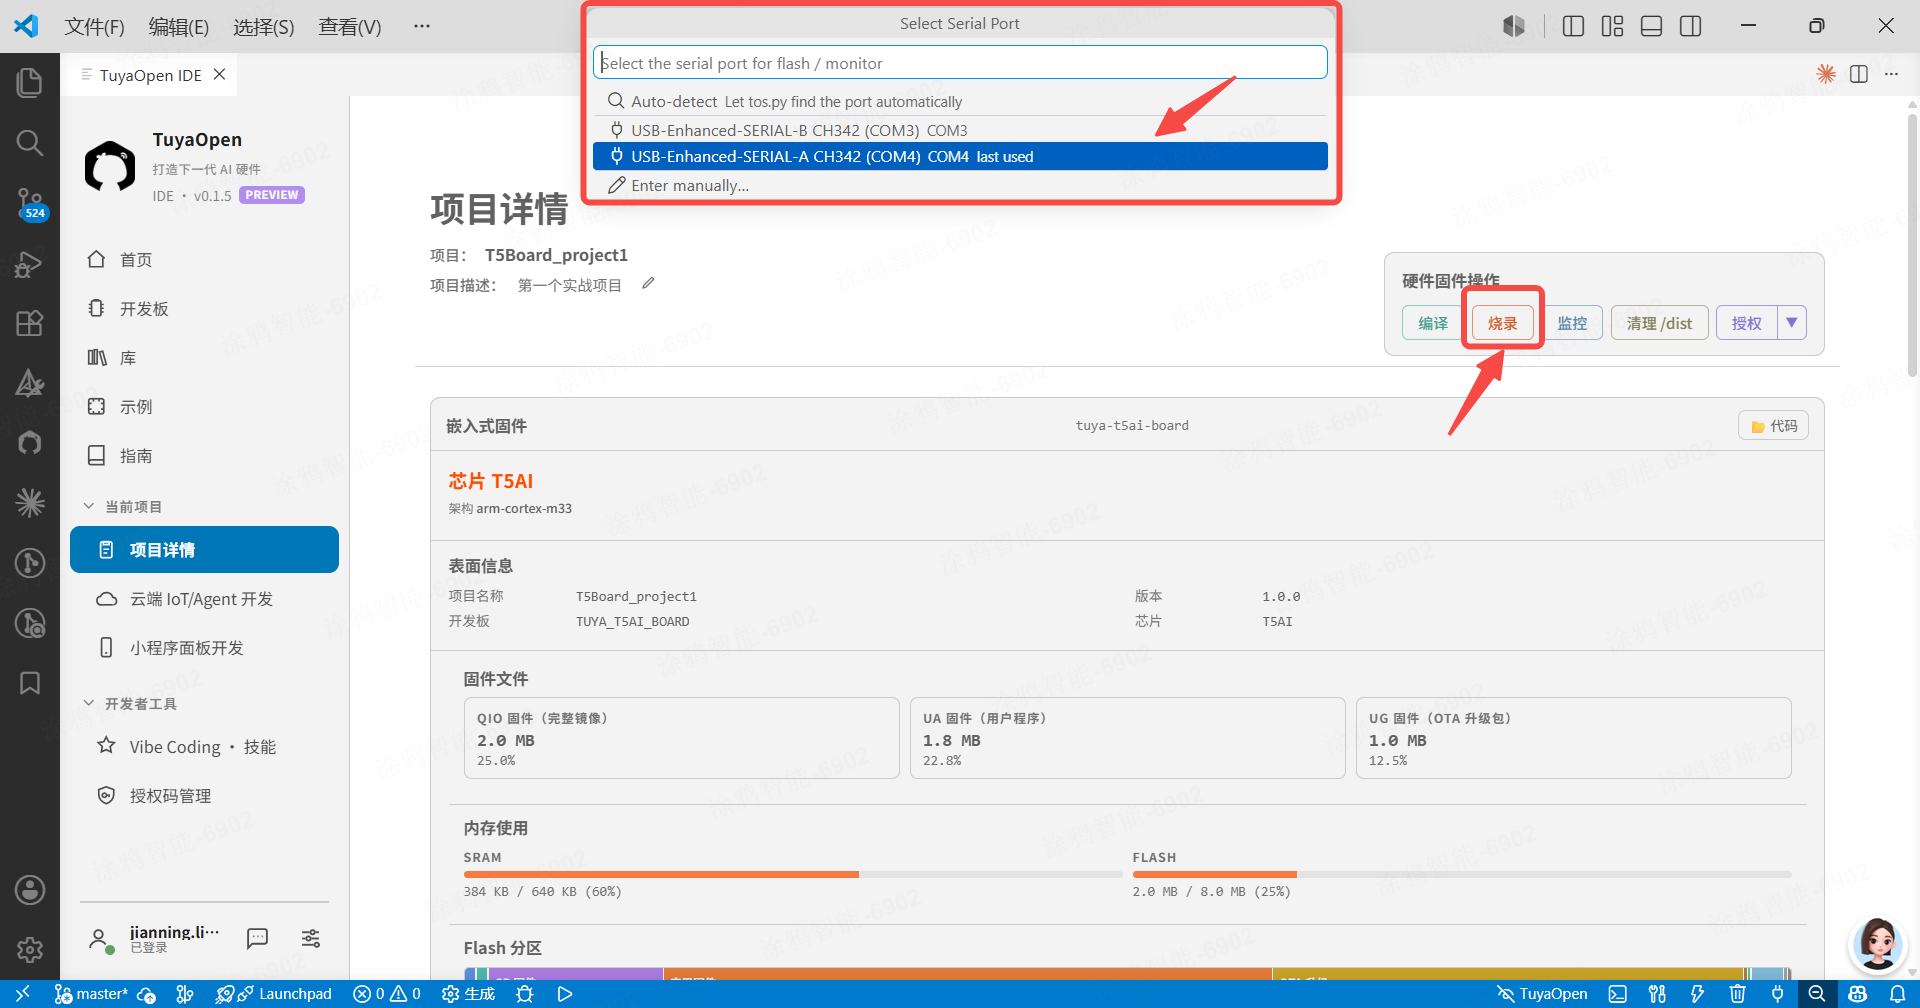This screenshot has height=1008, width=1920.
Task: Open Vibe Coding · 技能 item
Action: coord(204,747)
